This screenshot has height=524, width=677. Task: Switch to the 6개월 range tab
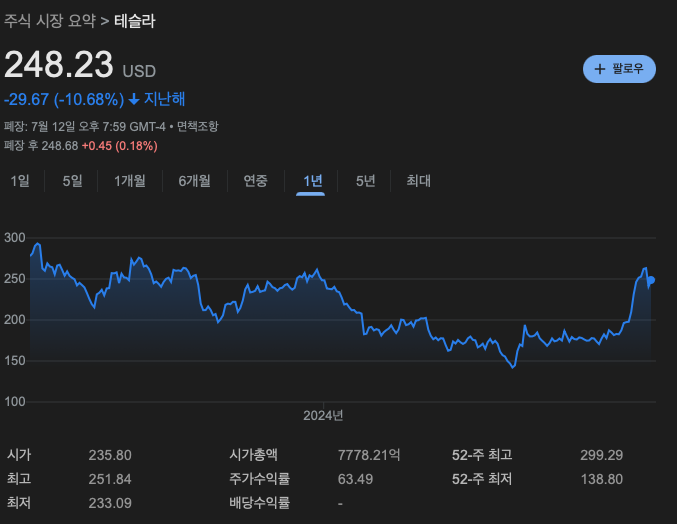click(194, 181)
